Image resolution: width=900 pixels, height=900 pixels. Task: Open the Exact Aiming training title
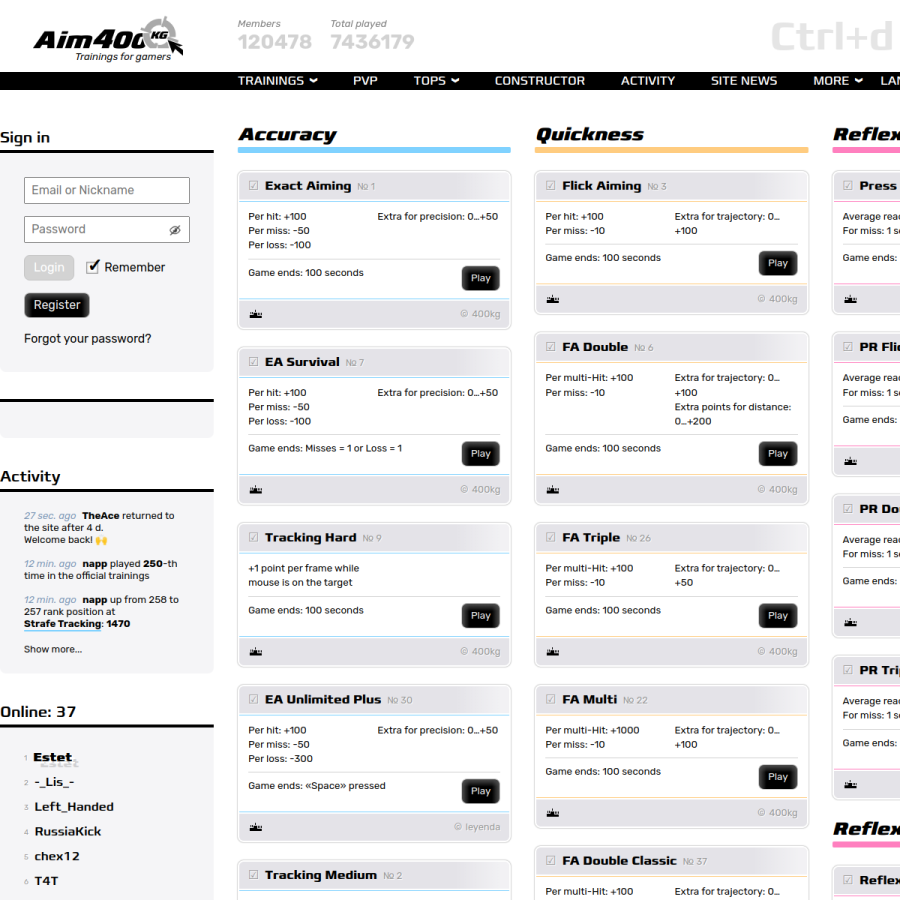(x=308, y=186)
